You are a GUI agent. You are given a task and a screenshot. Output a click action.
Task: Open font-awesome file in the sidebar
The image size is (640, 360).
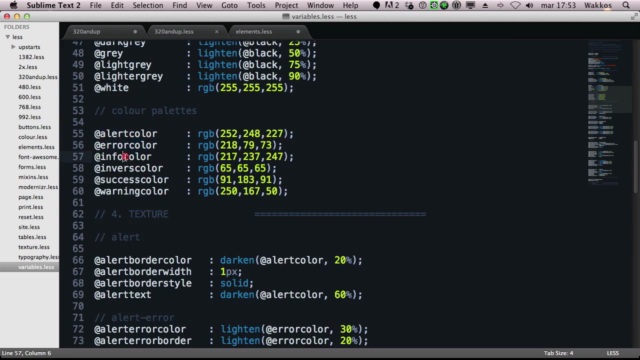[x=38, y=157]
